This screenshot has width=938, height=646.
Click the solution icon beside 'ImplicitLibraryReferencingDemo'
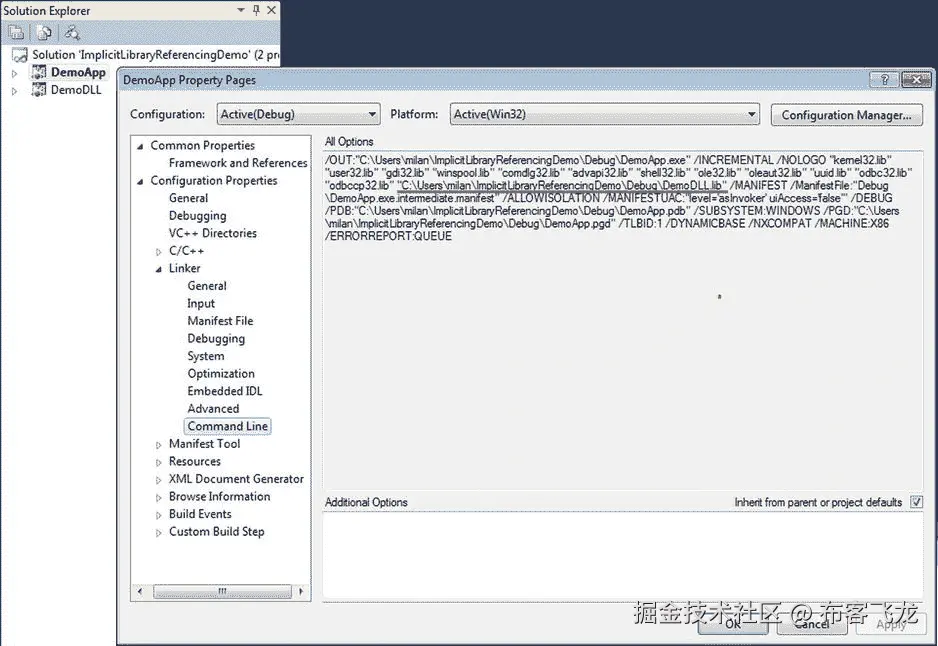(19, 54)
